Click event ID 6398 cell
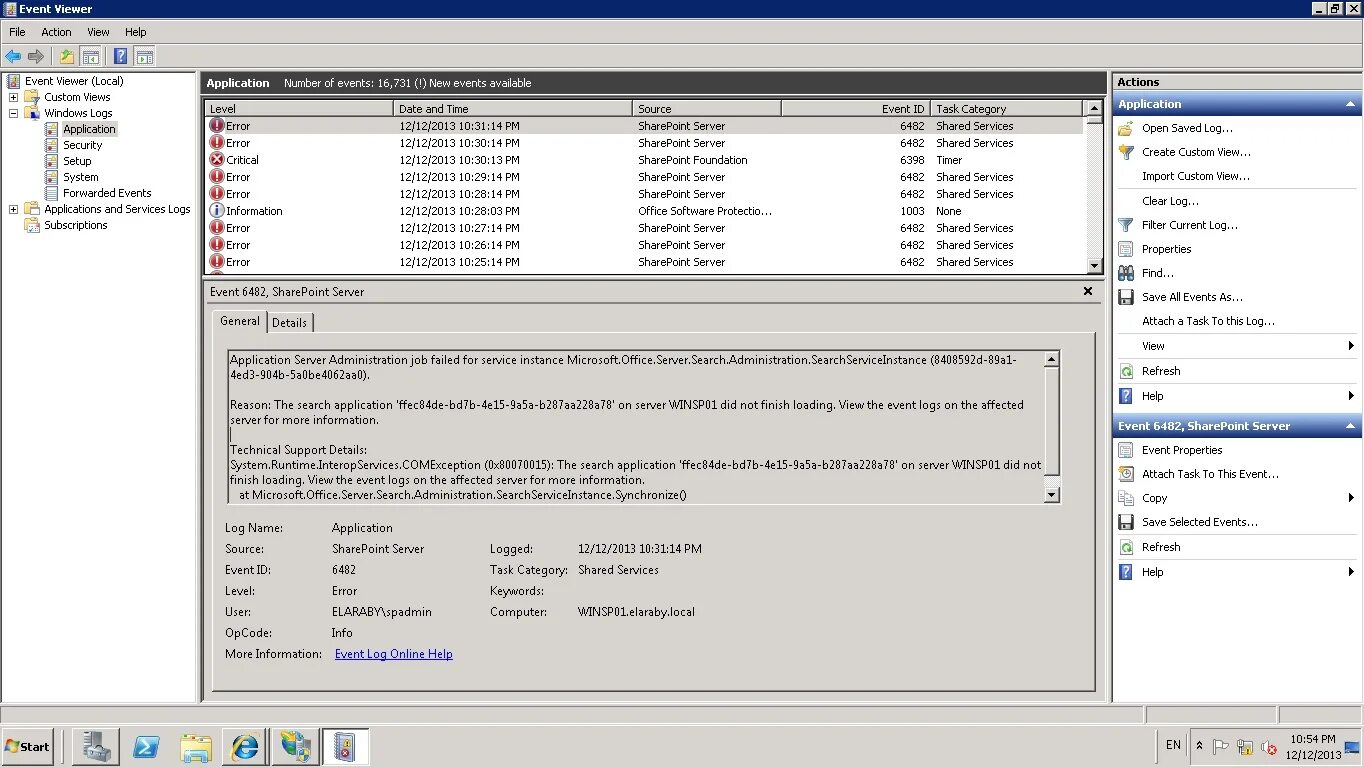The image size is (1364, 768). [912, 160]
